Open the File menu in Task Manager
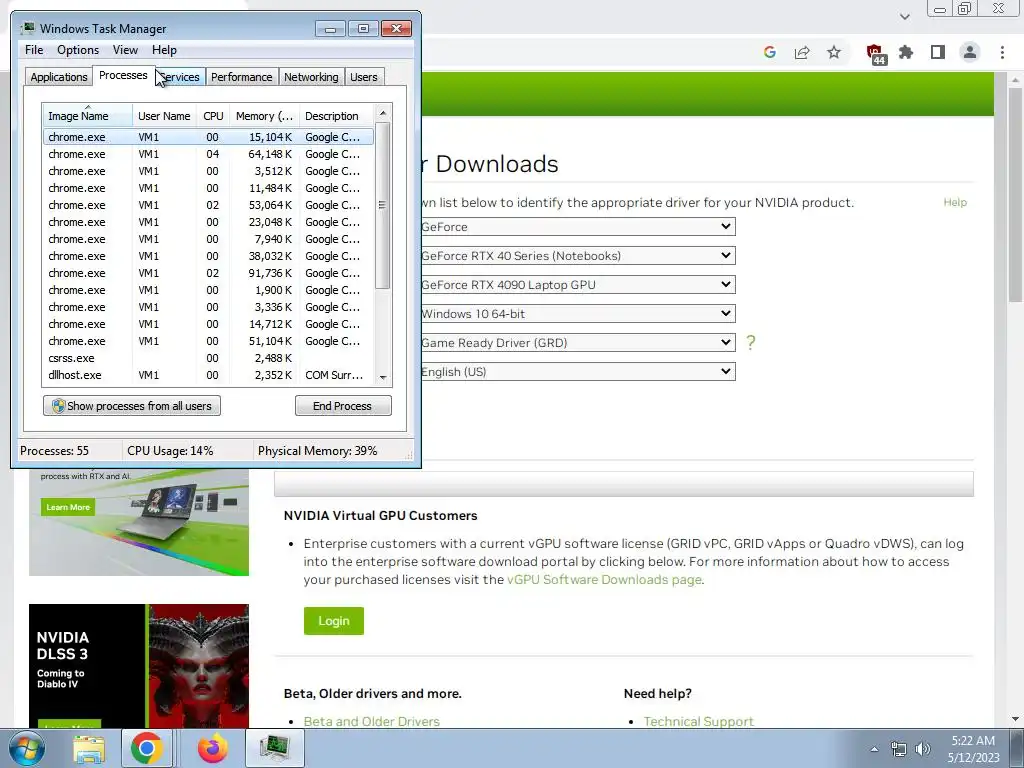1024x768 pixels. [34, 50]
